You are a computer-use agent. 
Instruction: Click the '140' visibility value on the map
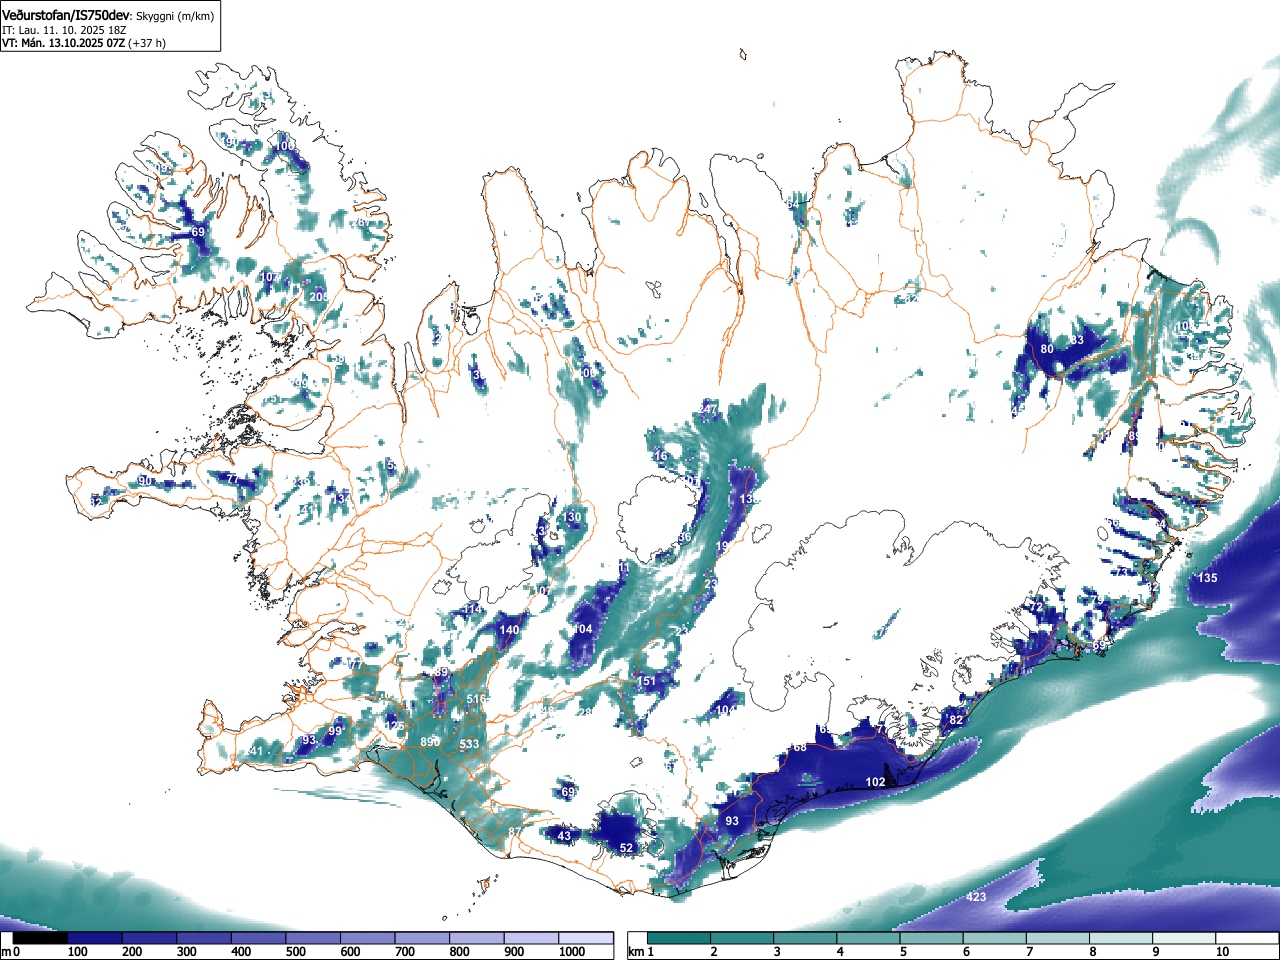point(509,630)
